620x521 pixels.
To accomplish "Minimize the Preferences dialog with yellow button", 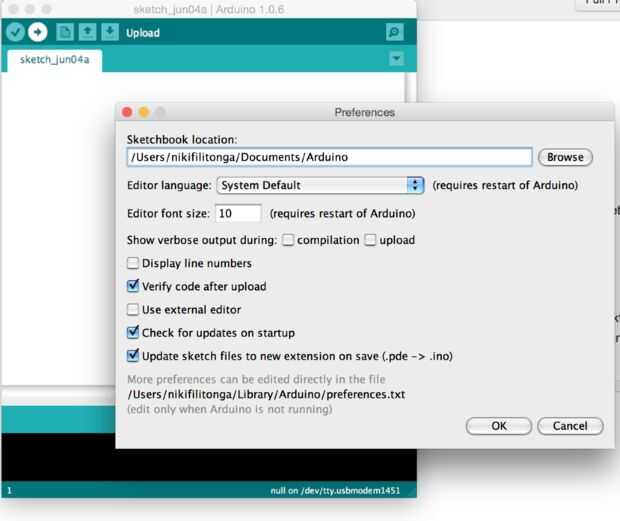I will click(x=144, y=112).
